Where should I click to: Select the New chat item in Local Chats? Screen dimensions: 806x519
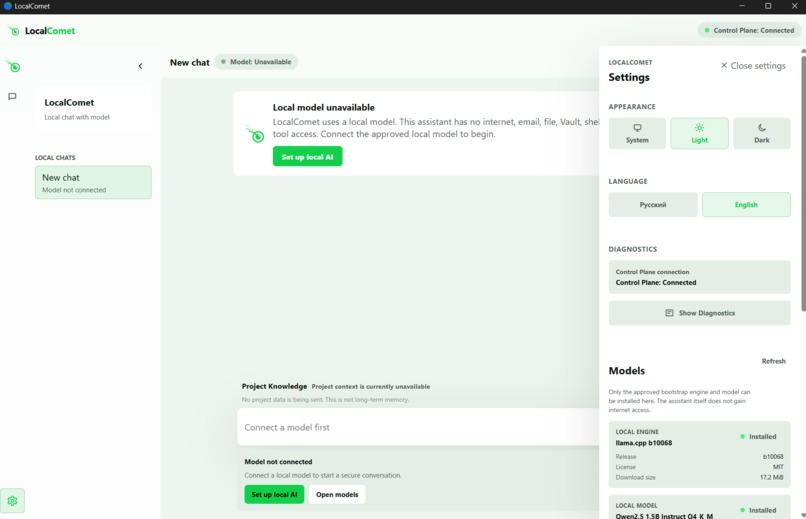click(x=93, y=182)
